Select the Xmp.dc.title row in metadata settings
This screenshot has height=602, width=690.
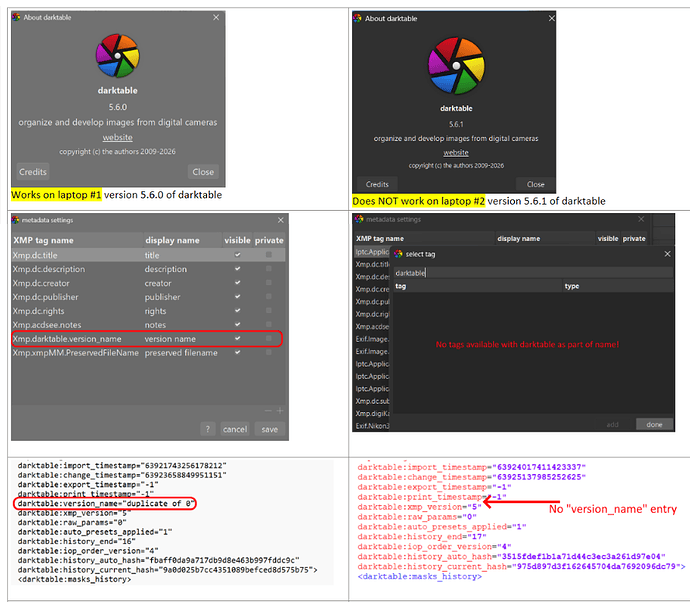(148, 255)
